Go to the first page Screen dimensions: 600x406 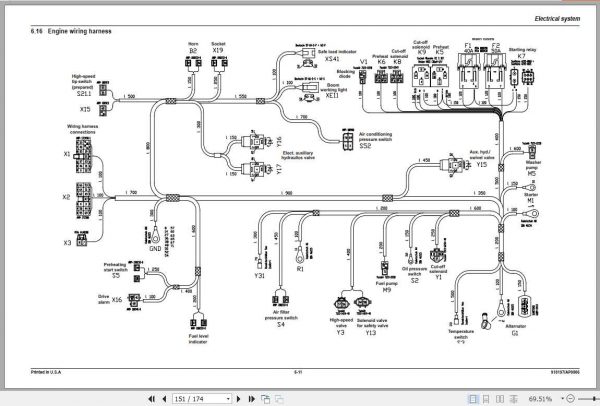[x=152, y=399]
